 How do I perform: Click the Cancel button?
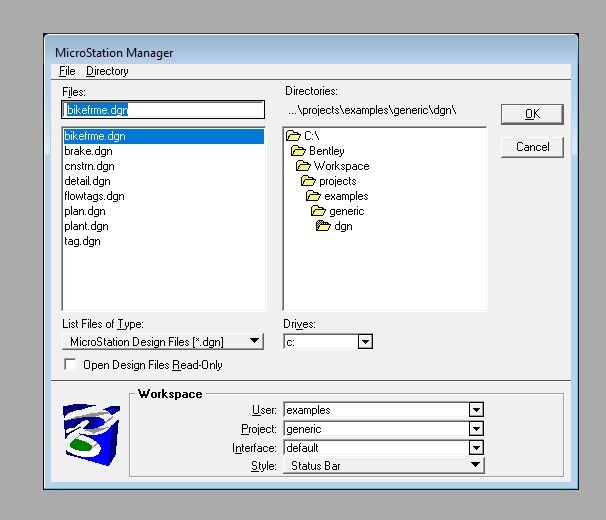[532, 147]
